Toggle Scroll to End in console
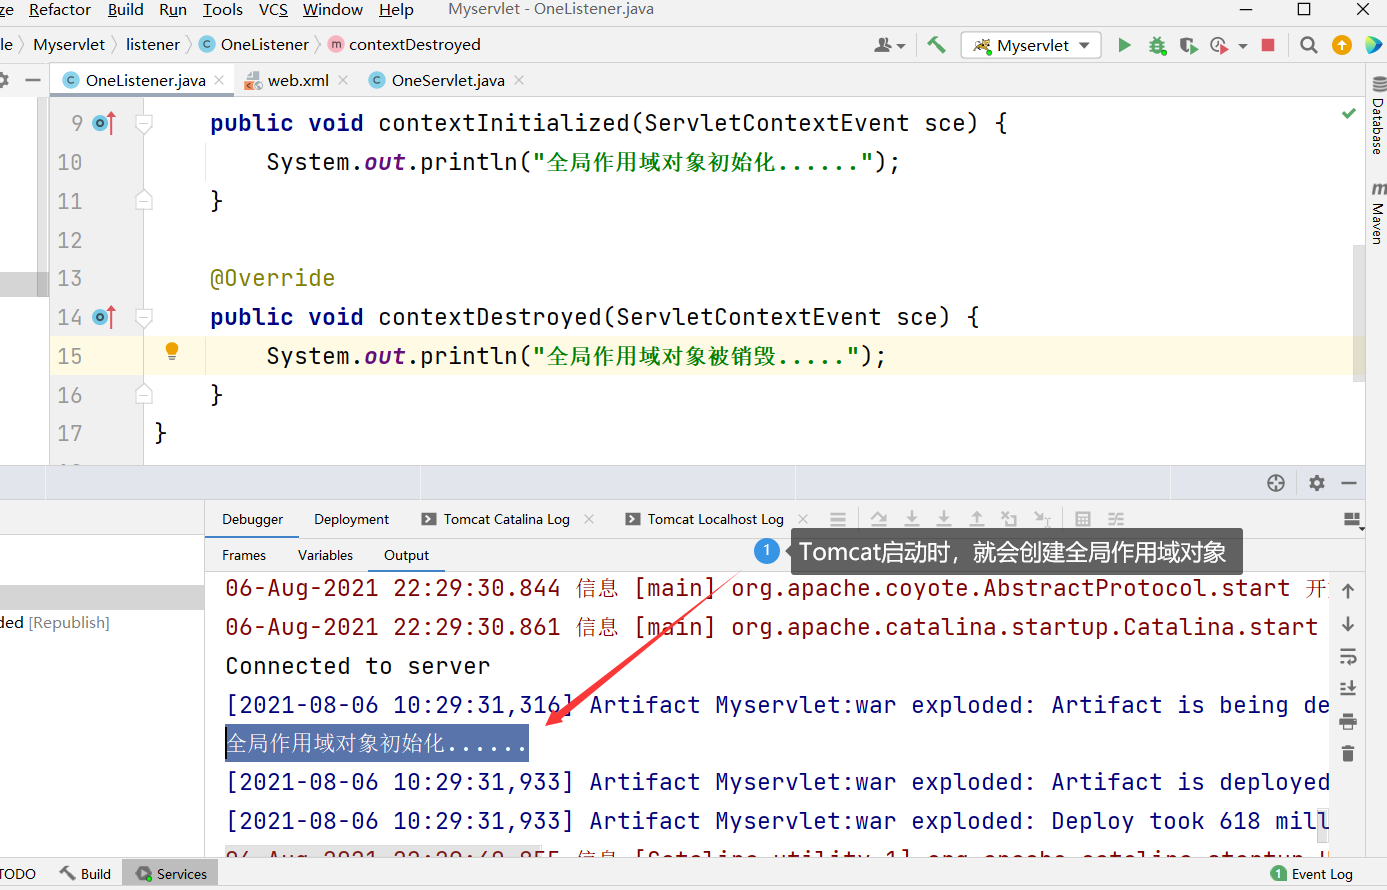Image resolution: width=1387 pixels, height=890 pixels. coord(1347,688)
